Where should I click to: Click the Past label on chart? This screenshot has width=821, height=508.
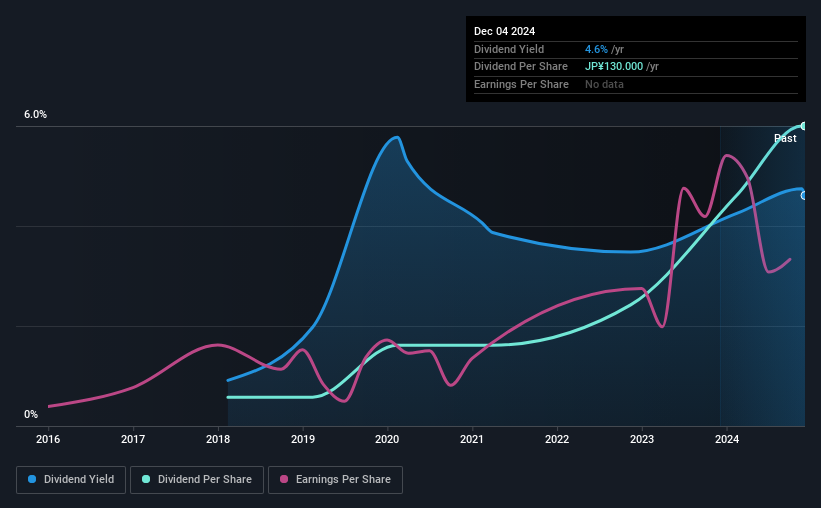[x=785, y=138]
